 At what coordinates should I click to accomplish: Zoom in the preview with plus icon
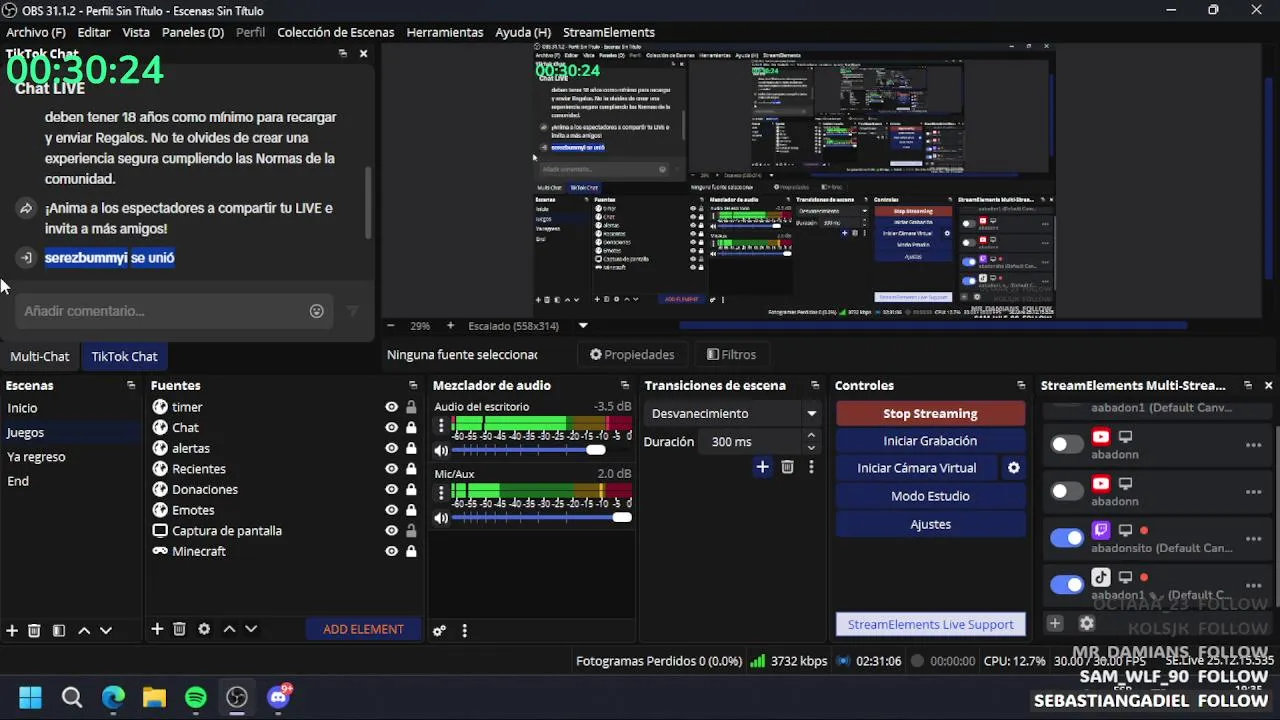[x=450, y=326]
